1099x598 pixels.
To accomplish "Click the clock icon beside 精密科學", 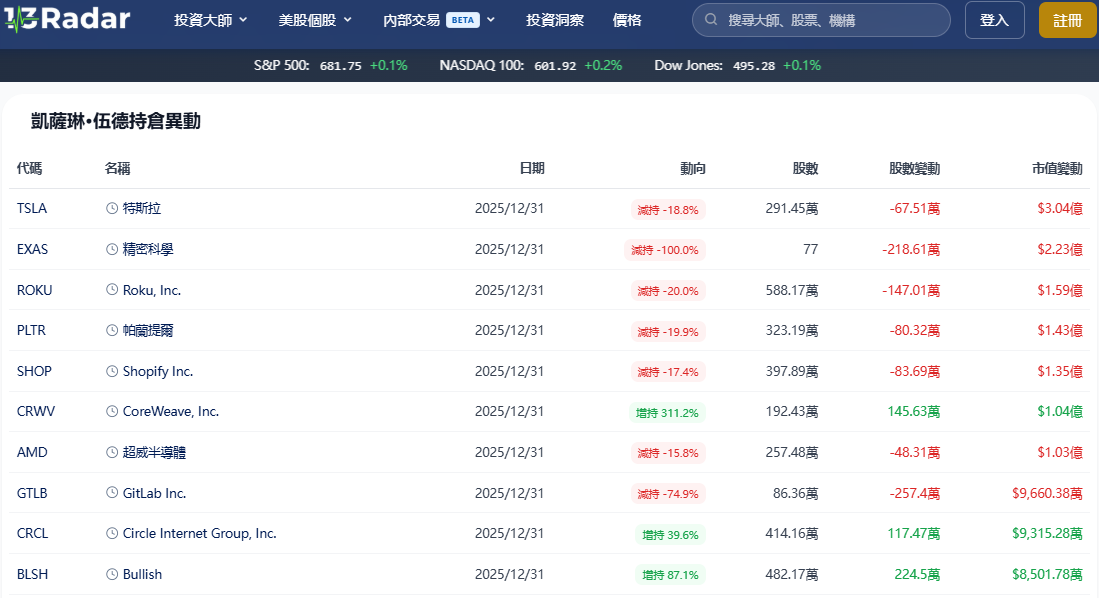I will click(x=112, y=249).
